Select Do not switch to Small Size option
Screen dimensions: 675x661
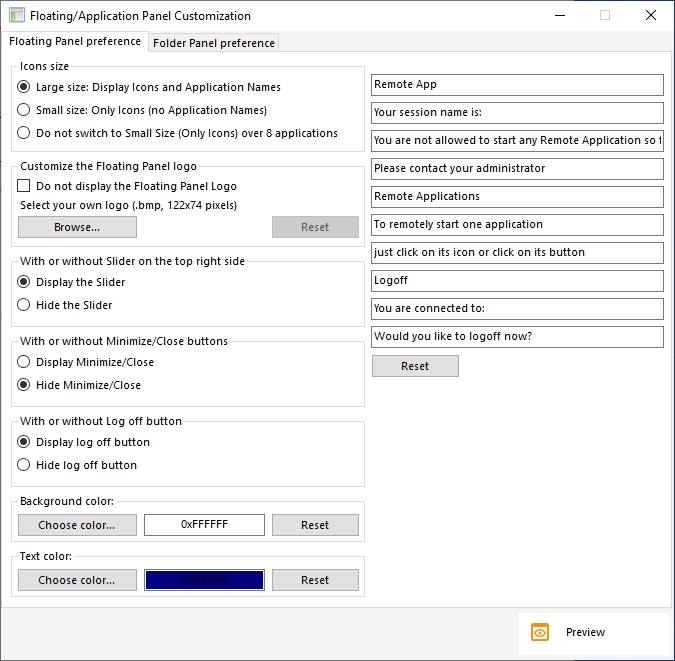[x=24, y=133]
